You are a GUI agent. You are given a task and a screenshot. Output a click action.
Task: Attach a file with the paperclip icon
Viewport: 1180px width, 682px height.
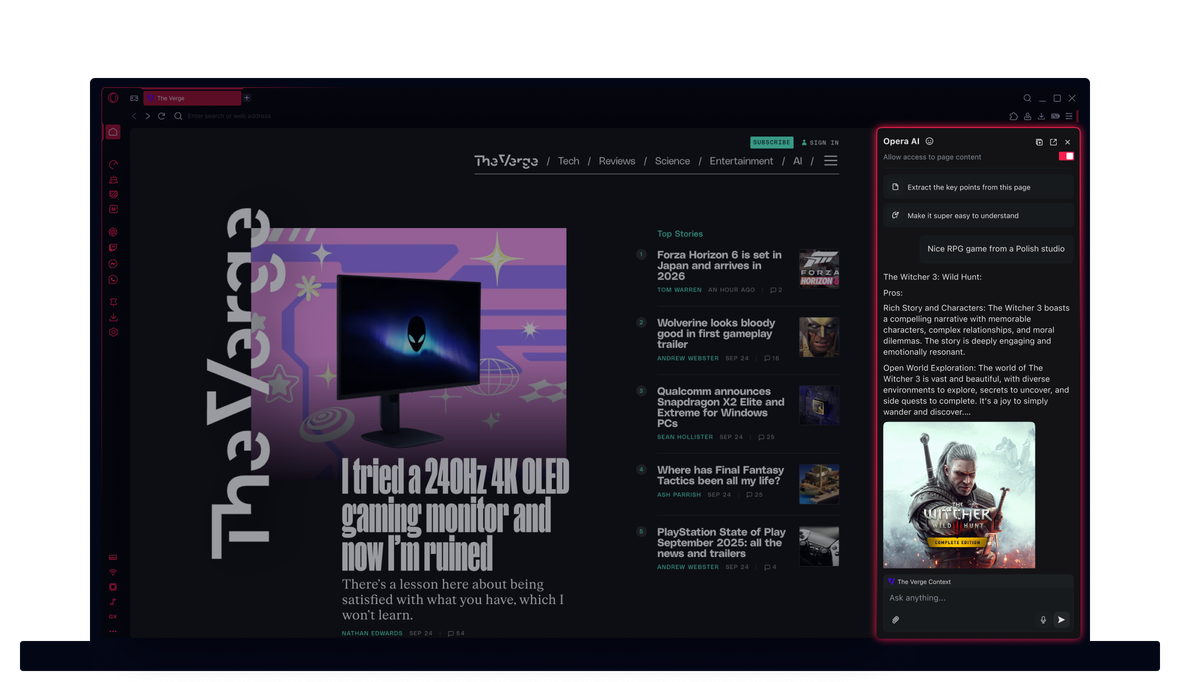[896, 620]
